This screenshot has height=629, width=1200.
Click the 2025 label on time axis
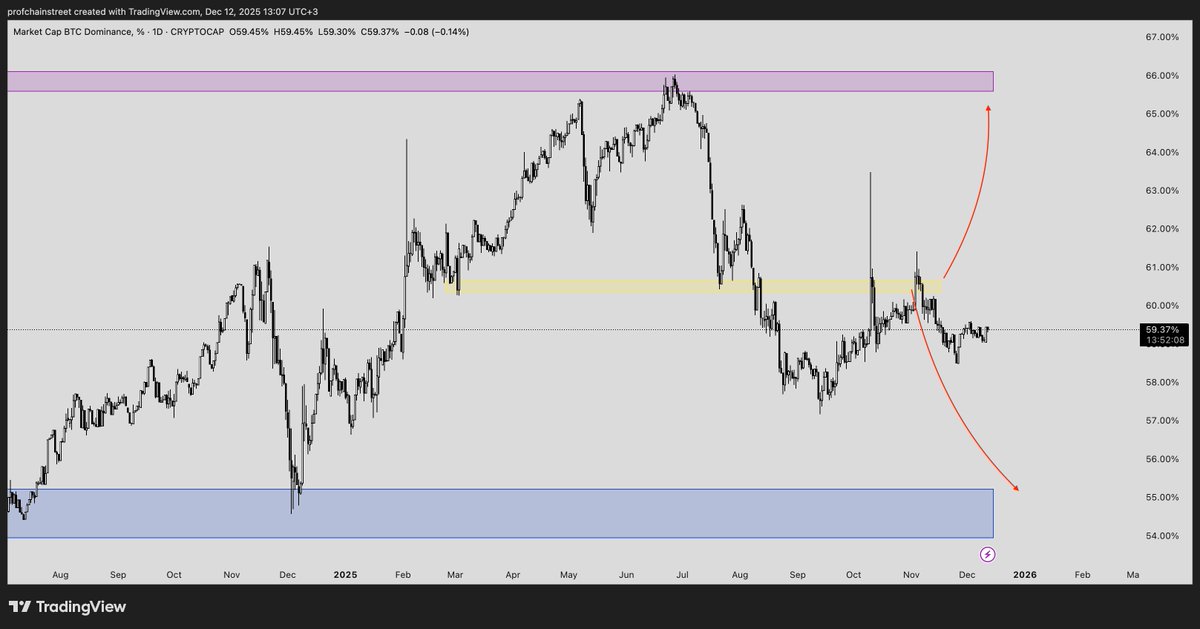(x=345, y=575)
